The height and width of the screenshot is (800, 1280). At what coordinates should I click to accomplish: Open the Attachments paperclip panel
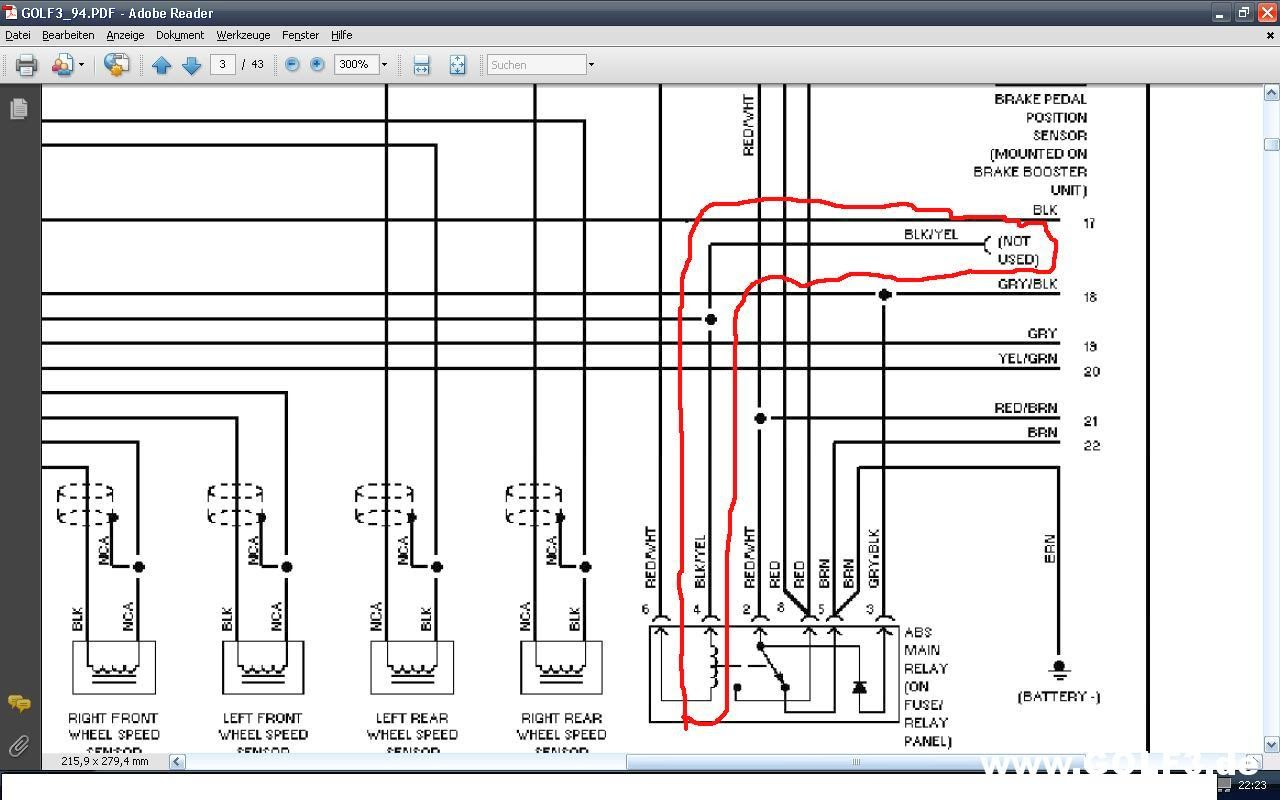[x=19, y=745]
